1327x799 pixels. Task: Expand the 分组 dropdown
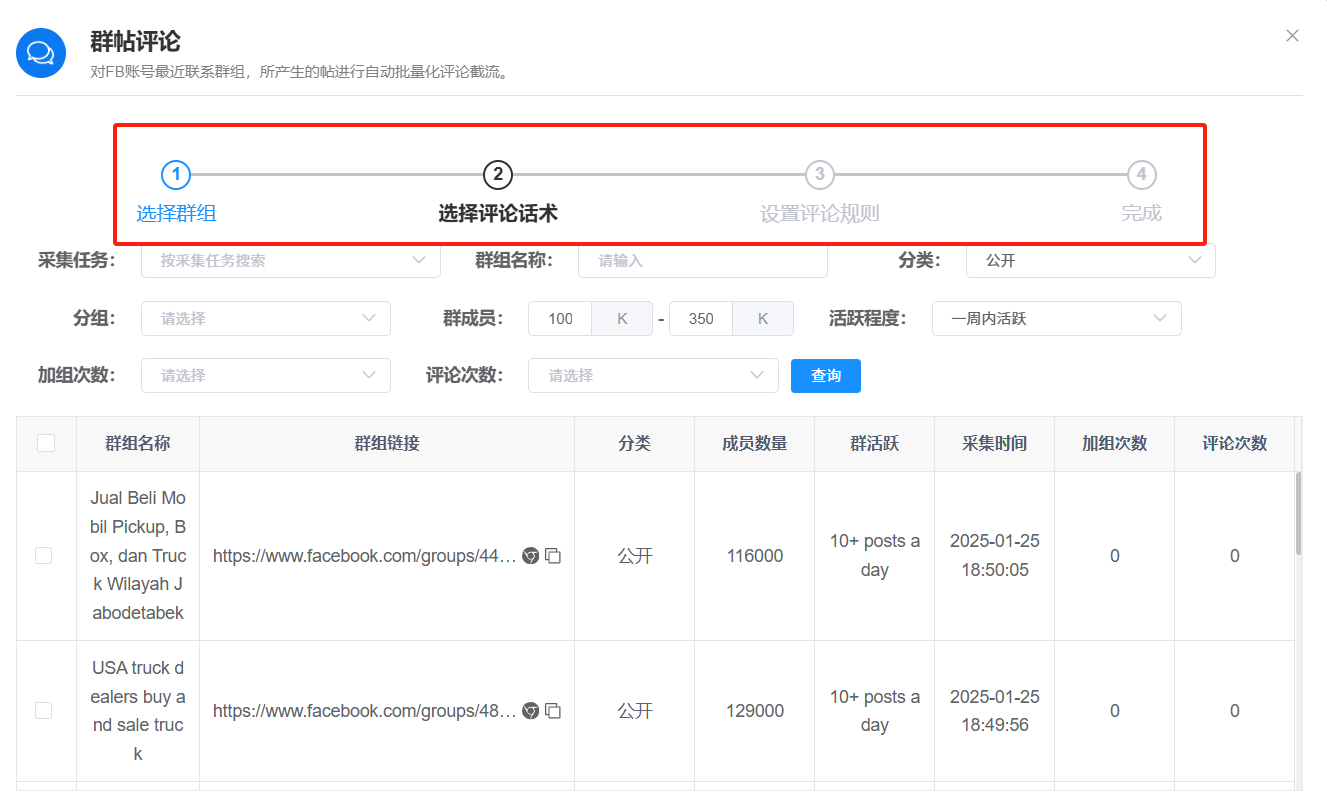[266, 319]
